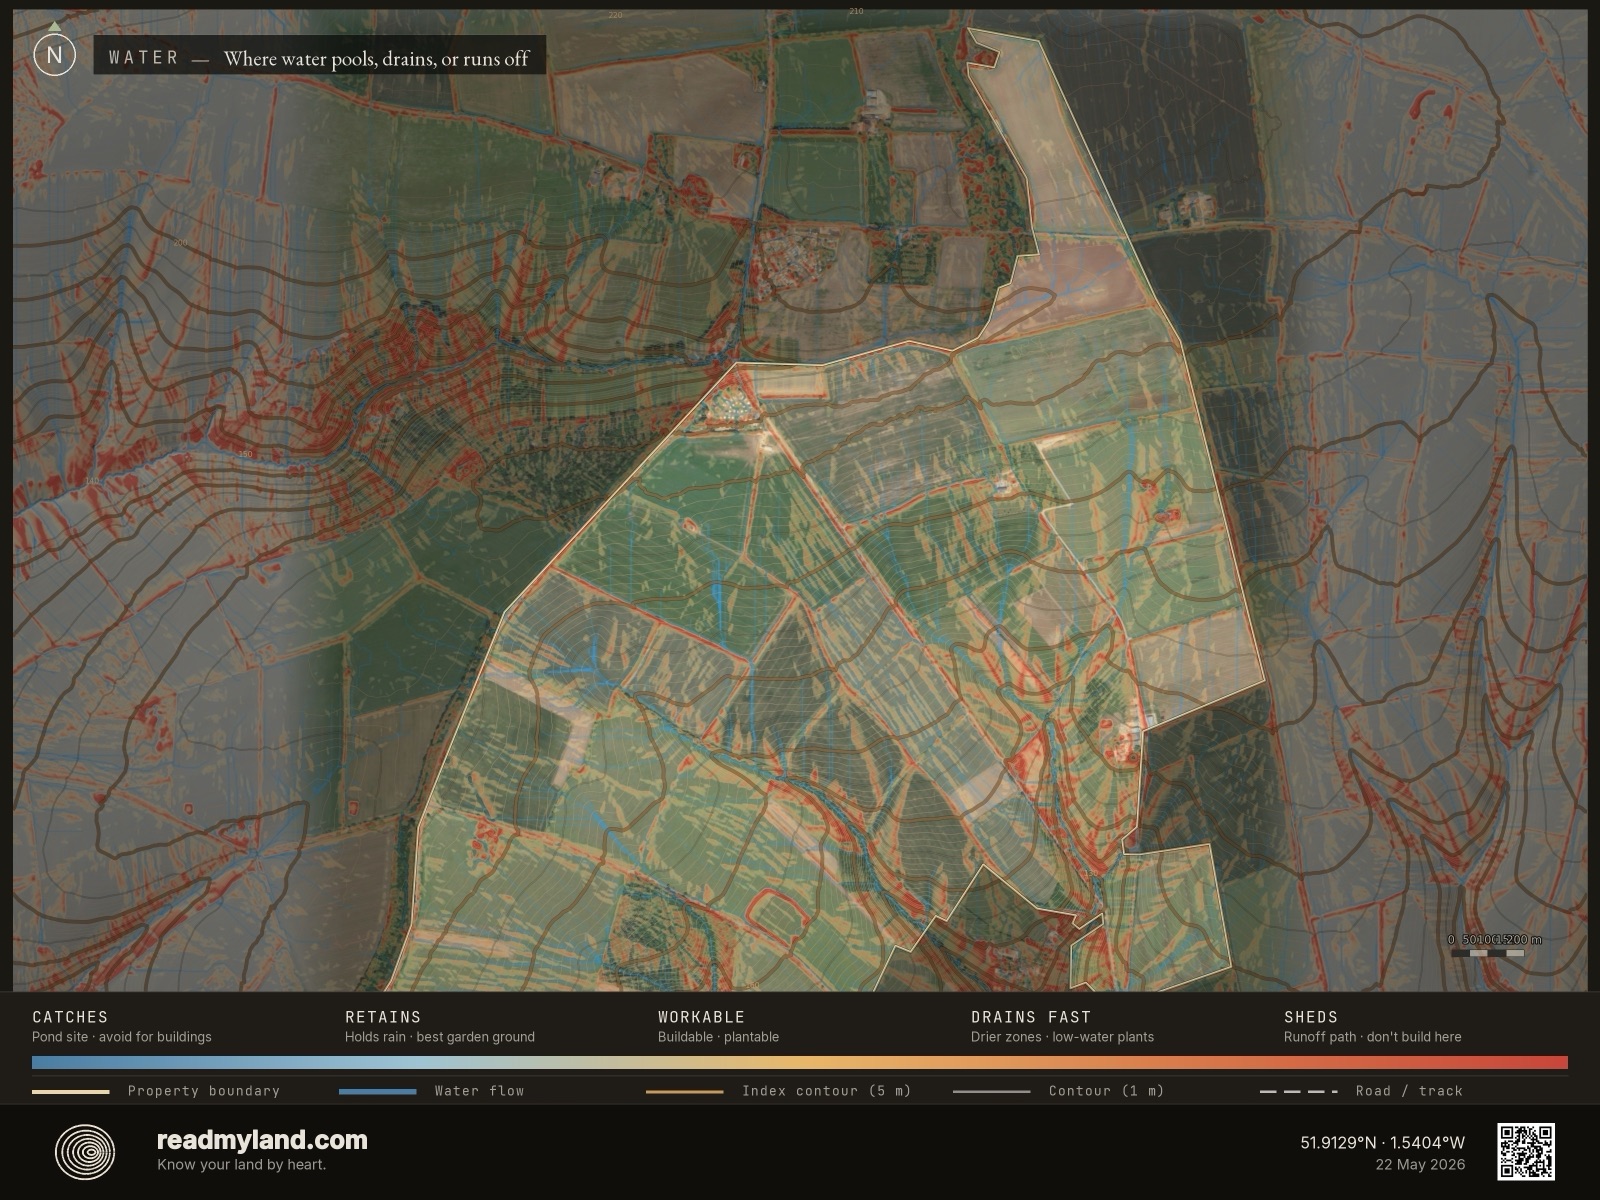Click the WATER map title label
The height and width of the screenshot is (1200, 1600).
coord(144,57)
